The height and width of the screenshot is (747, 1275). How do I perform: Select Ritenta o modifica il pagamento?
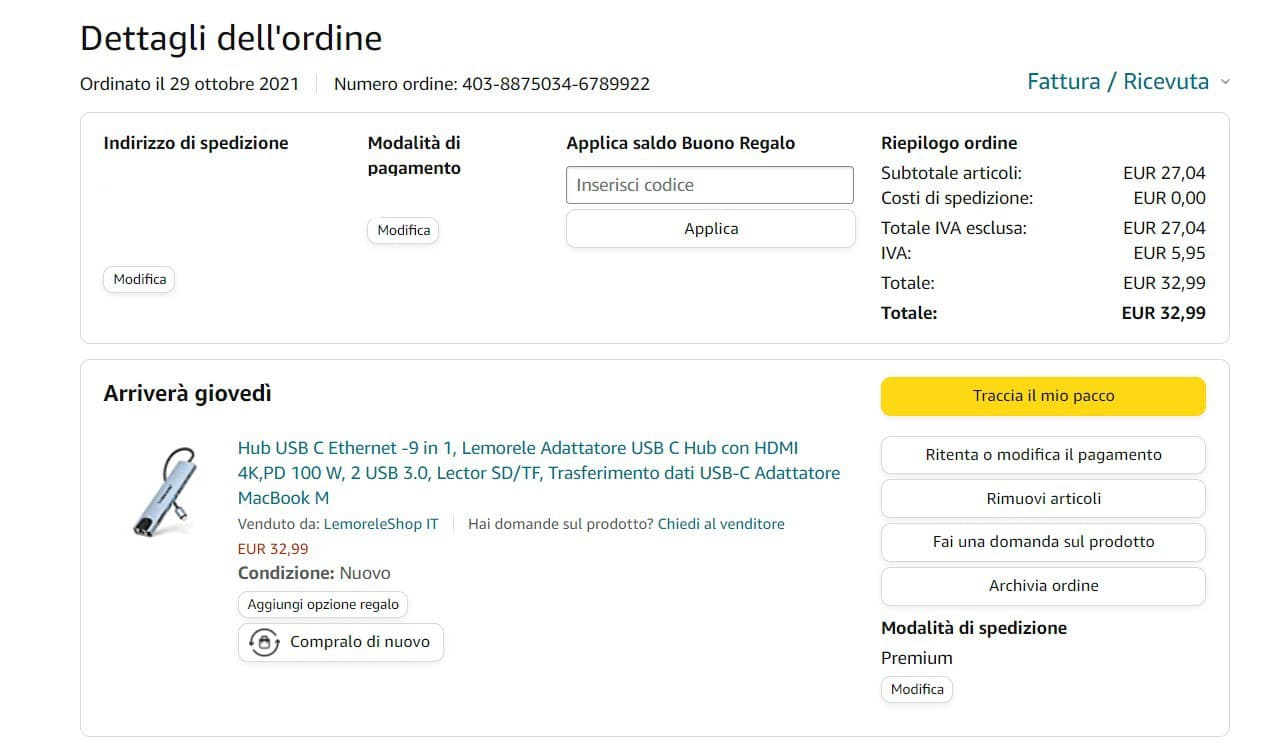click(x=1043, y=455)
